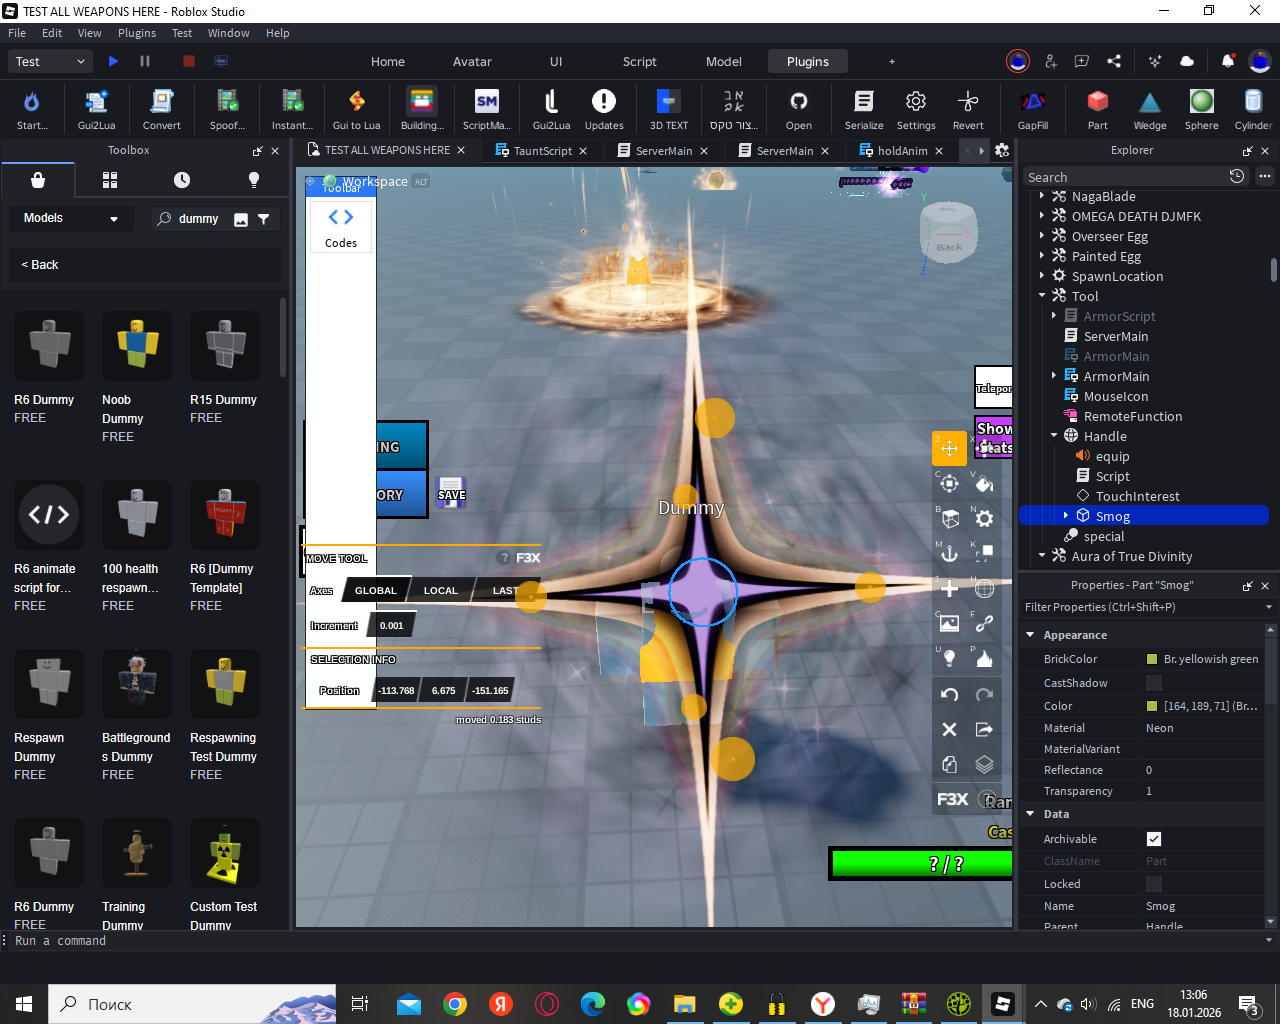This screenshot has height=1024, width=1280.
Task: Insert a Wedge part
Action: (1150, 109)
